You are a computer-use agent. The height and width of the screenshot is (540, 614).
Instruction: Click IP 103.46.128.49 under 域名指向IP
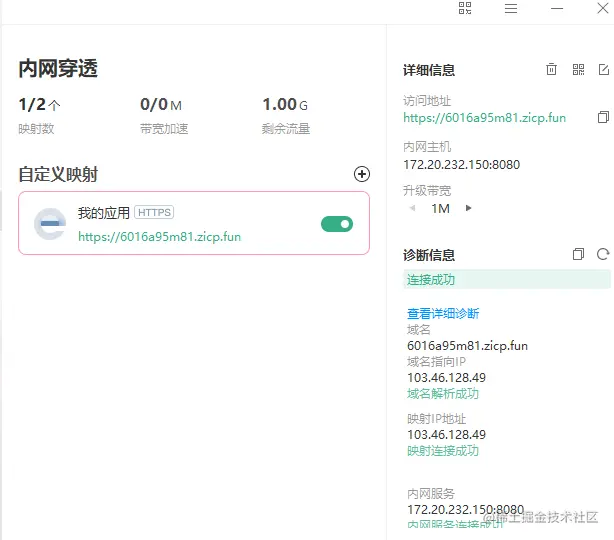pyautogui.click(x=446, y=377)
